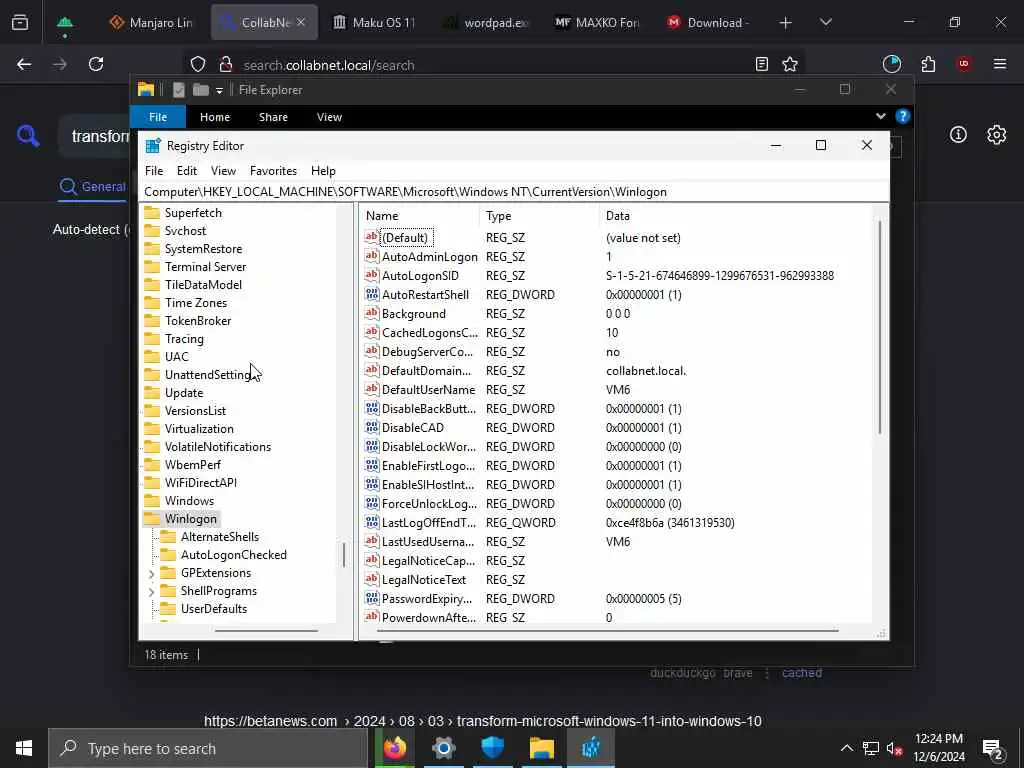
Task: Click browser reload page icon
Action: pos(96,64)
